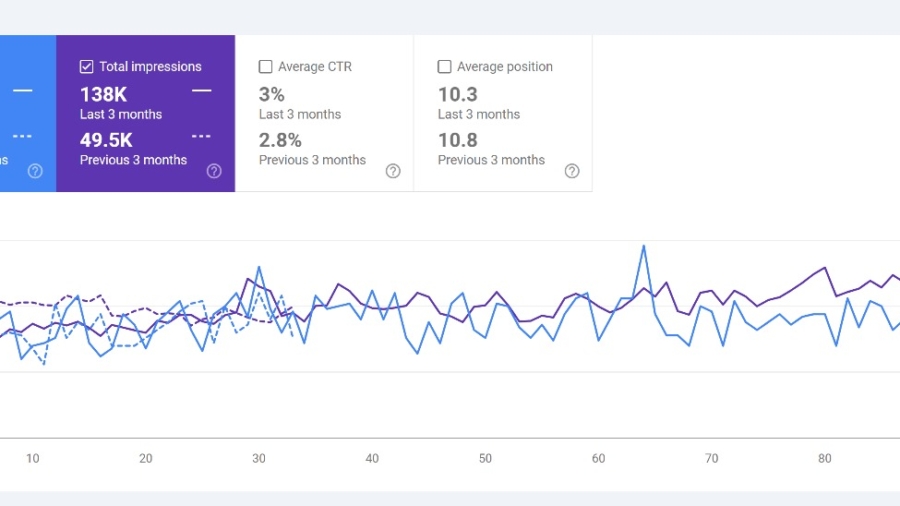Click solid line indicator on blue clicks card
The image size is (900, 506).
[22, 91]
